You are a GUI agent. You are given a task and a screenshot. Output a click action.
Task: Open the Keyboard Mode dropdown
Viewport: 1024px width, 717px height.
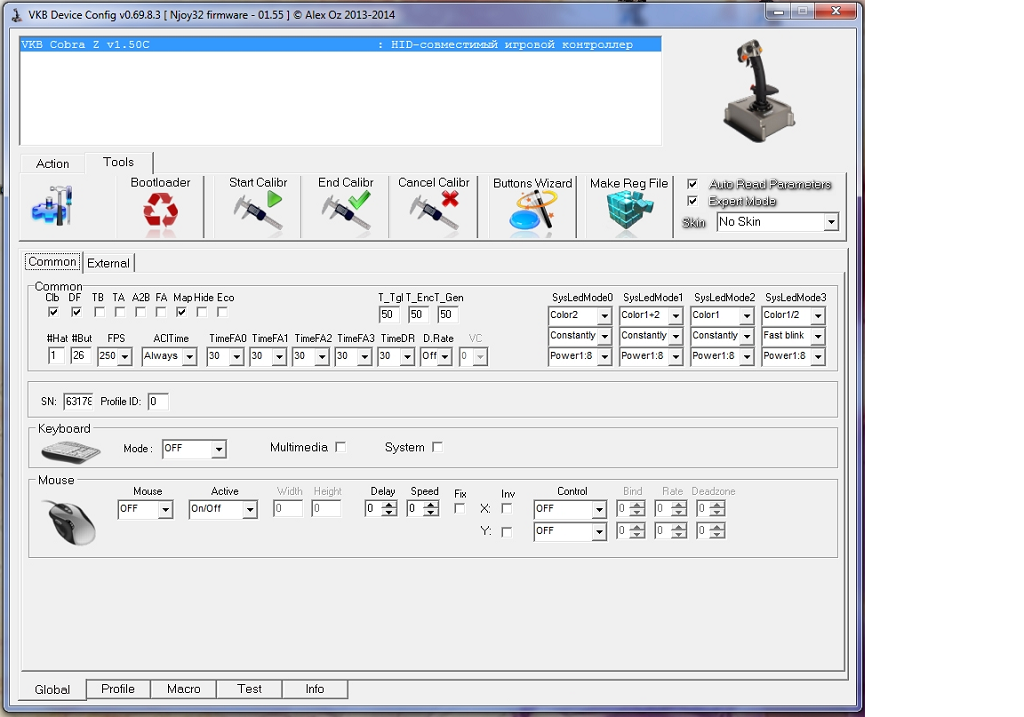click(x=219, y=449)
